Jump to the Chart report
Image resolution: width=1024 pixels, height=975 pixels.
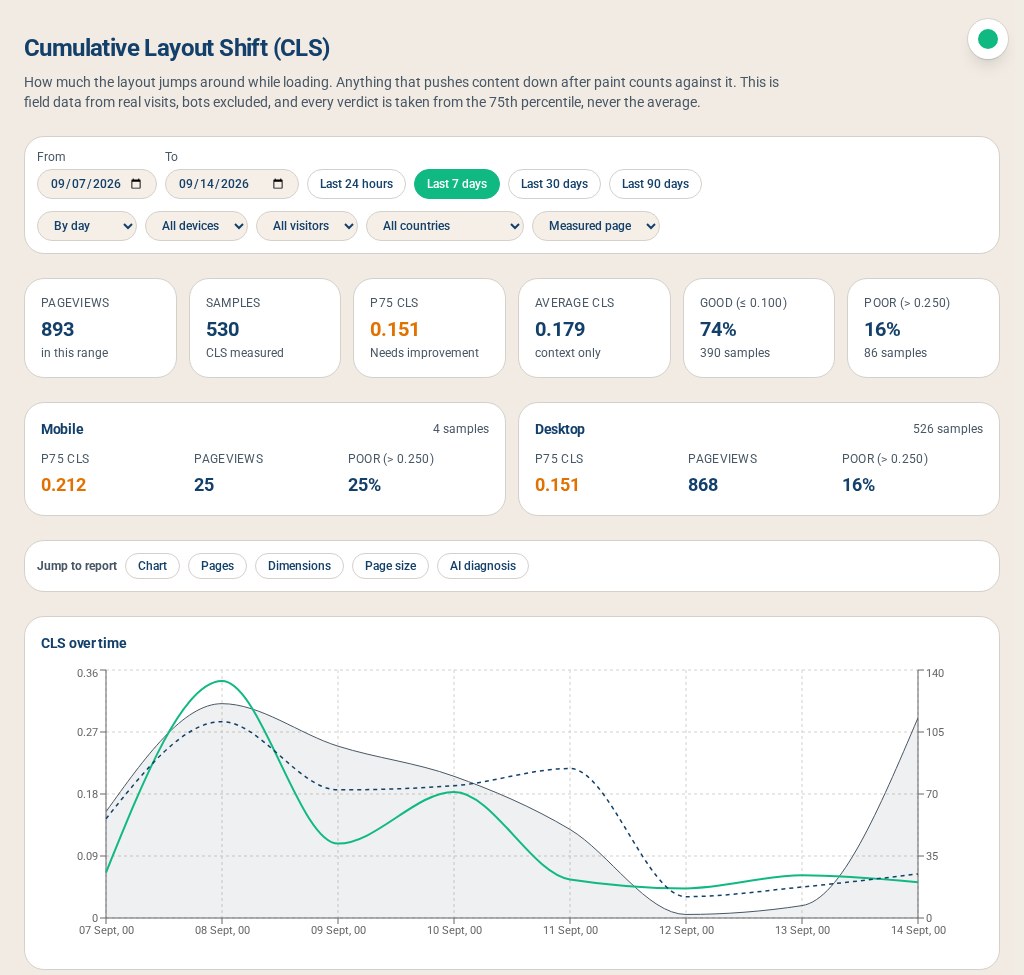pyautogui.click(x=152, y=566)
